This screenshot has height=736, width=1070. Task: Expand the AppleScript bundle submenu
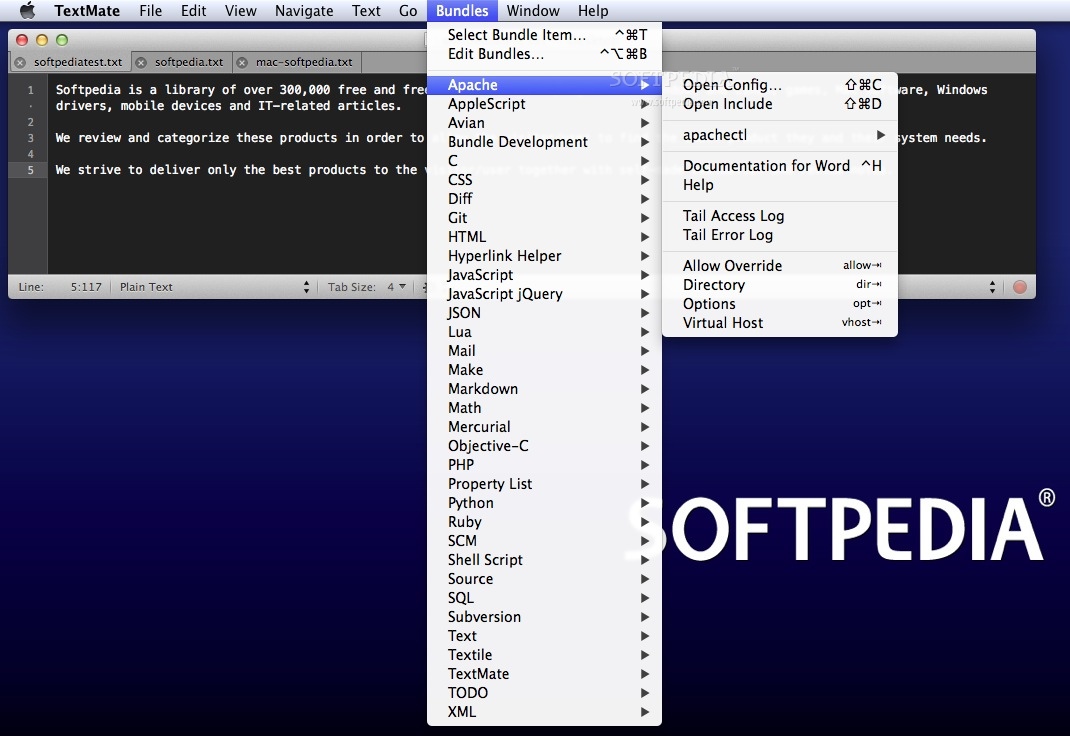(x=544, y=104)
